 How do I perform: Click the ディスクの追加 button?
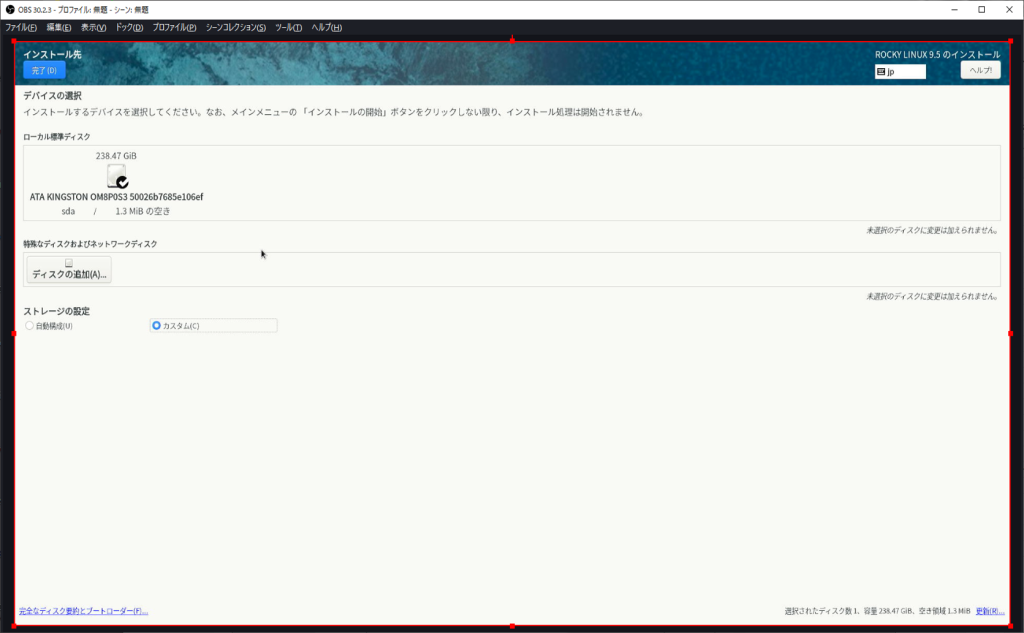[x=69, y=270]
